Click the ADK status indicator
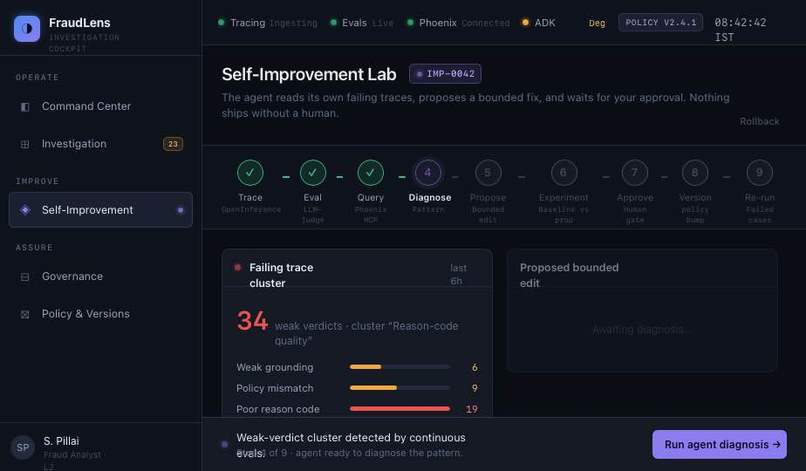The image size is (806, 471). (538, 23)
